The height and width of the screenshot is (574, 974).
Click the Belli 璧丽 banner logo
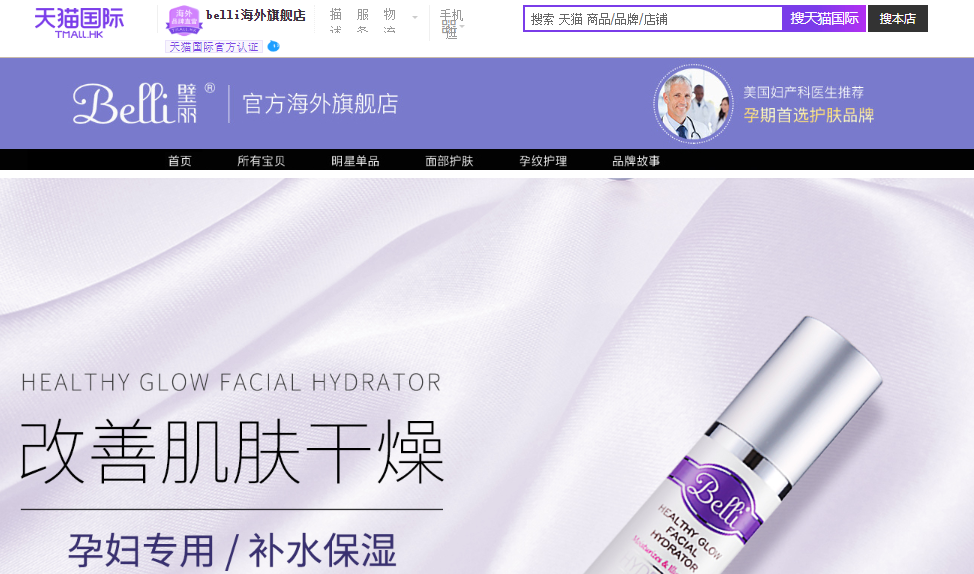143,103
